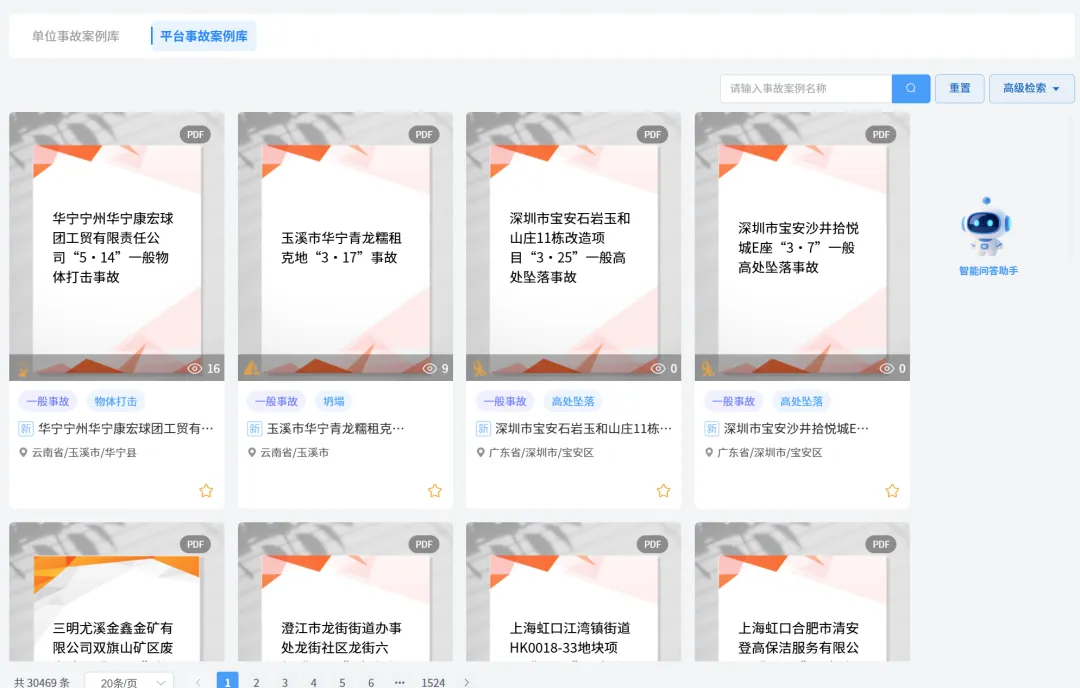The height and width of the screenshot is (688, 1080).
Task: Click location text 云南省/玉溪市
Action: 295,452
